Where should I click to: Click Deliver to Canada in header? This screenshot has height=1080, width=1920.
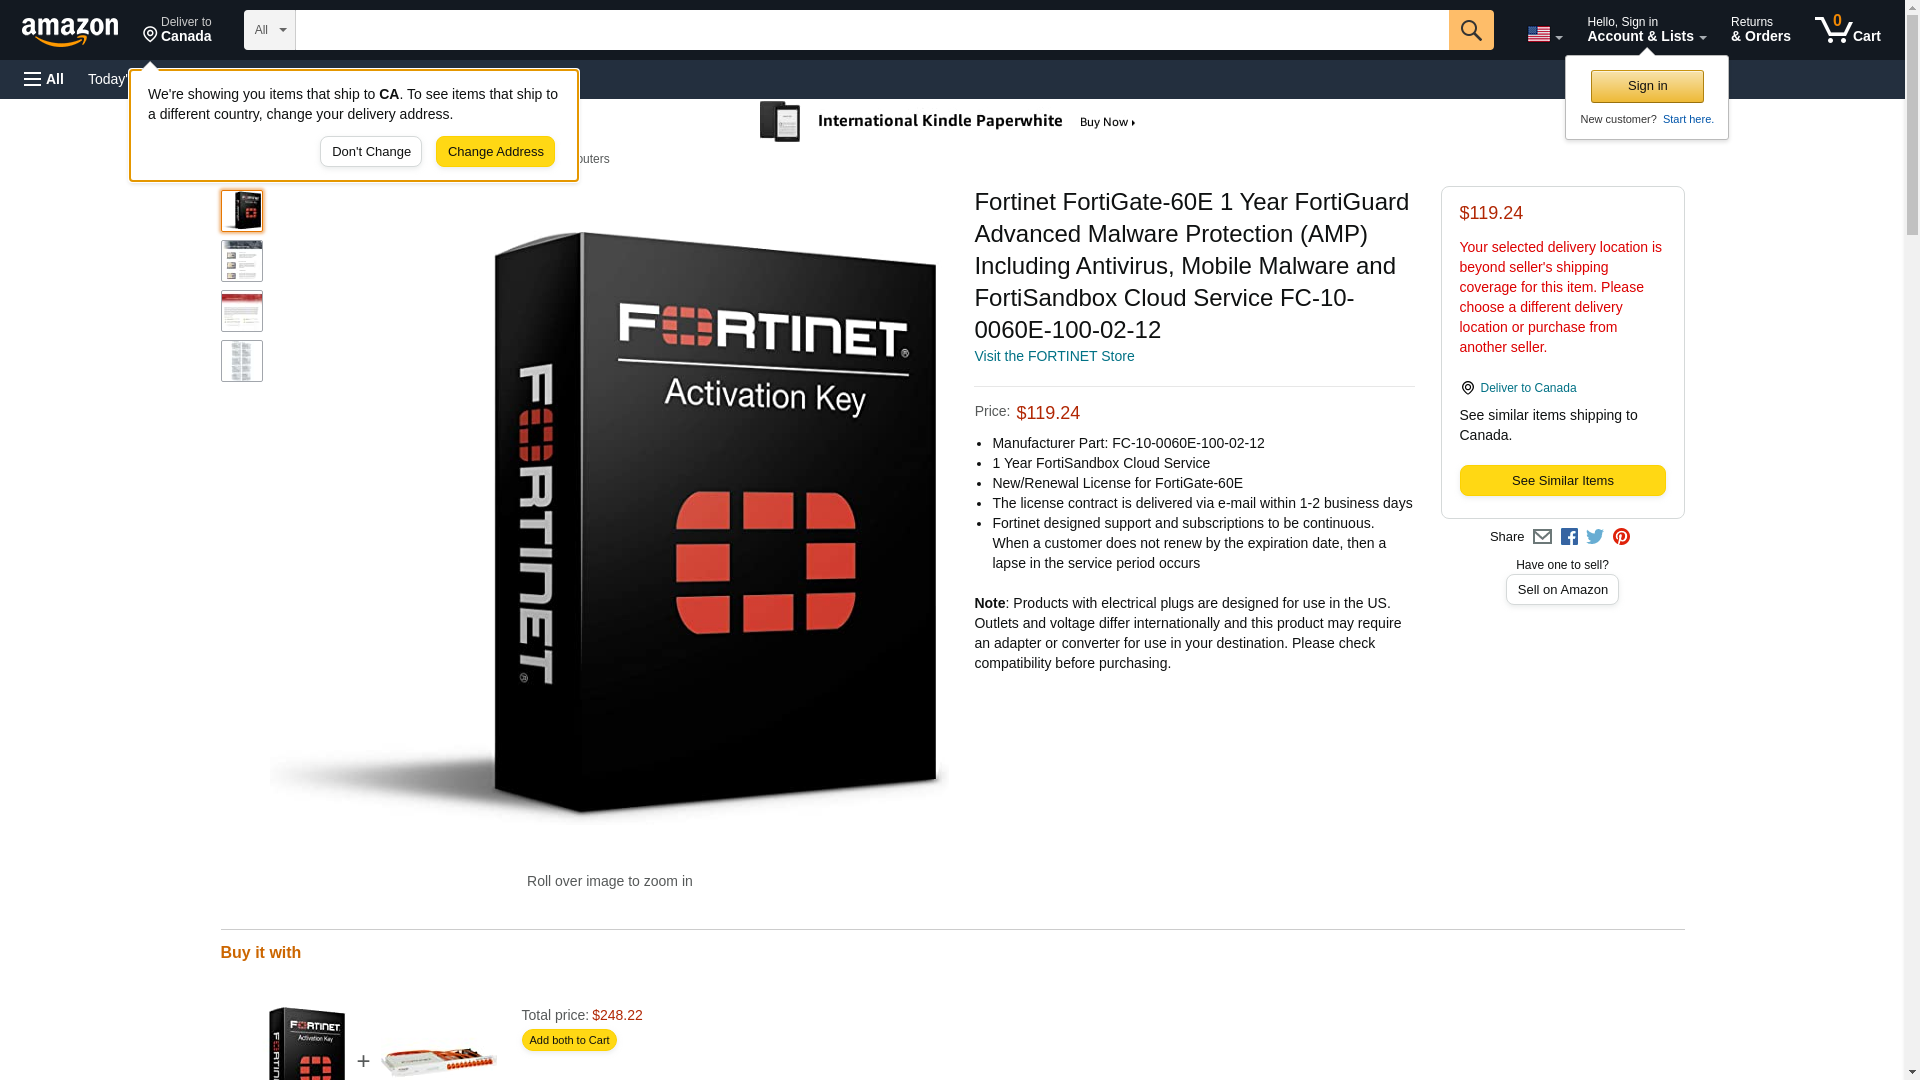(x=177, y=30)
